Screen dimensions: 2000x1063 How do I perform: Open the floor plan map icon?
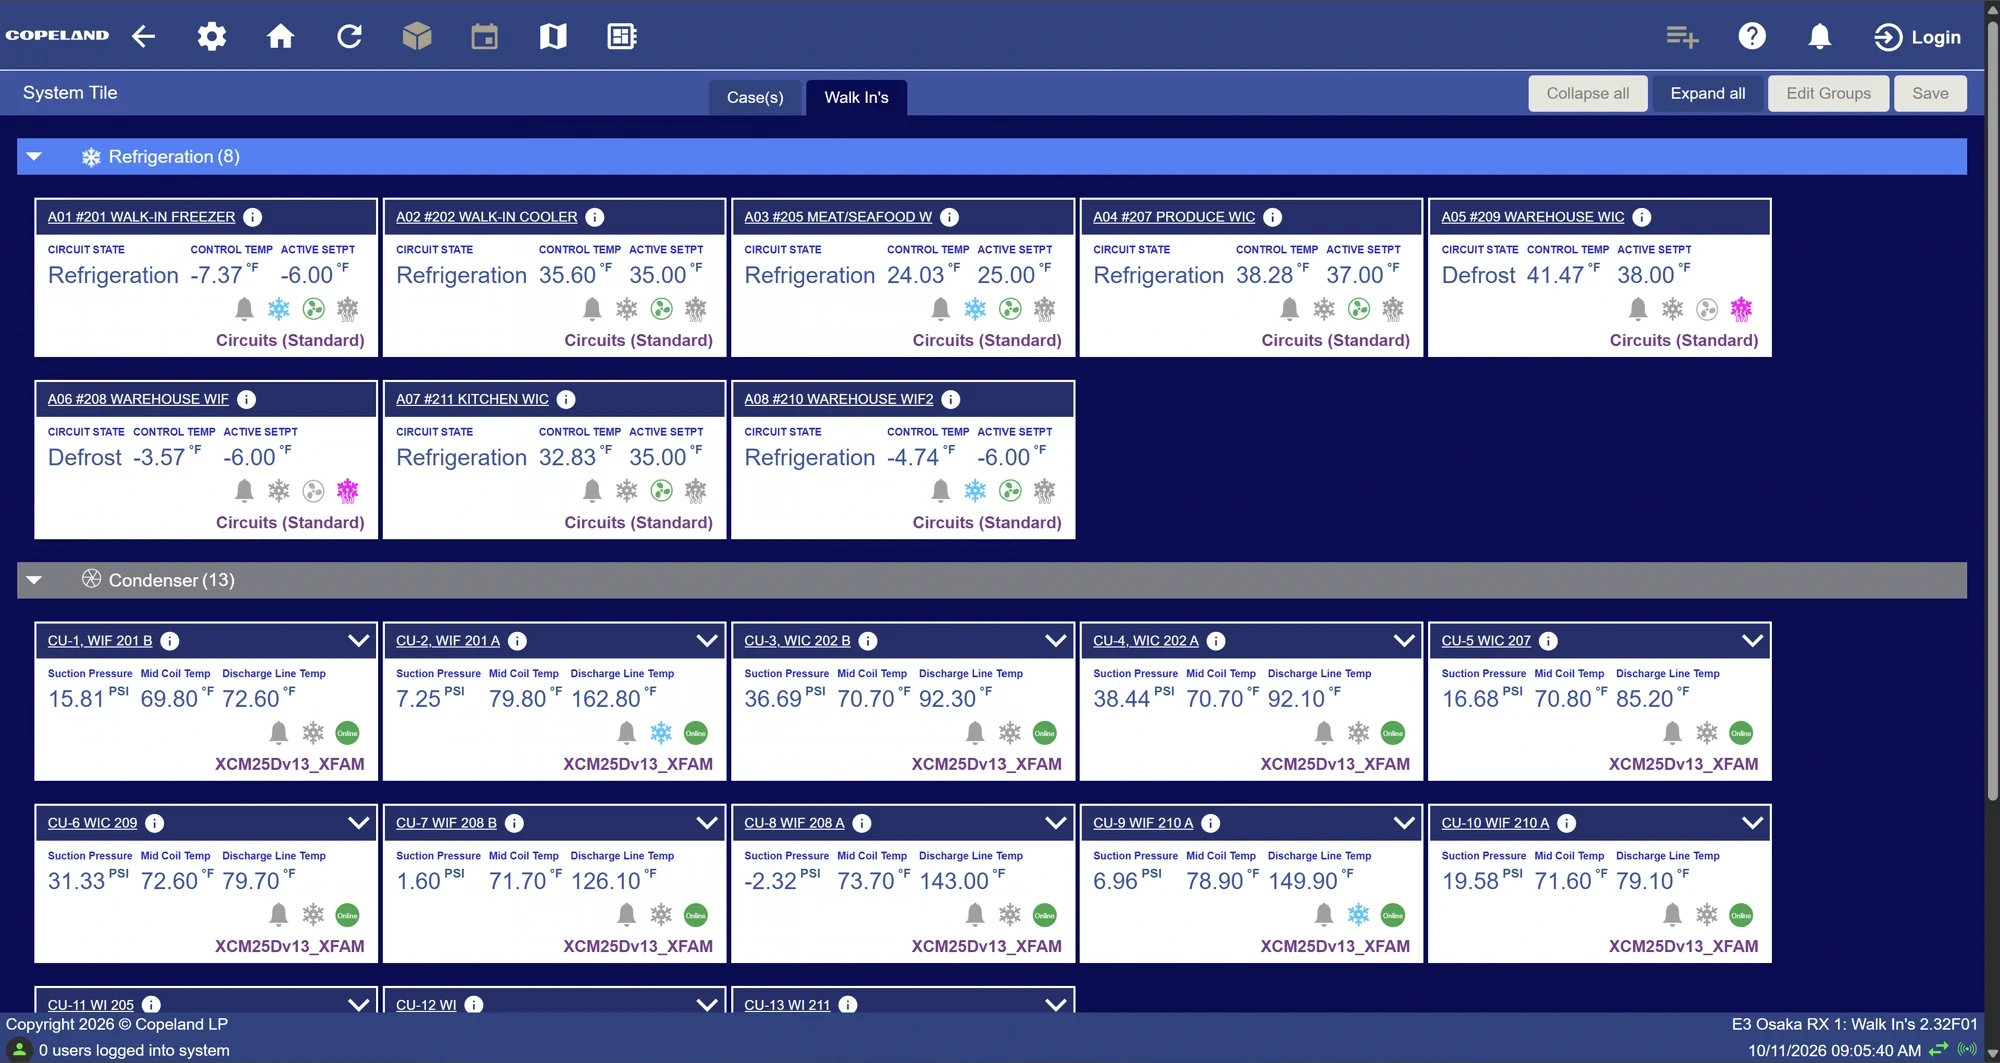(553, 37)
